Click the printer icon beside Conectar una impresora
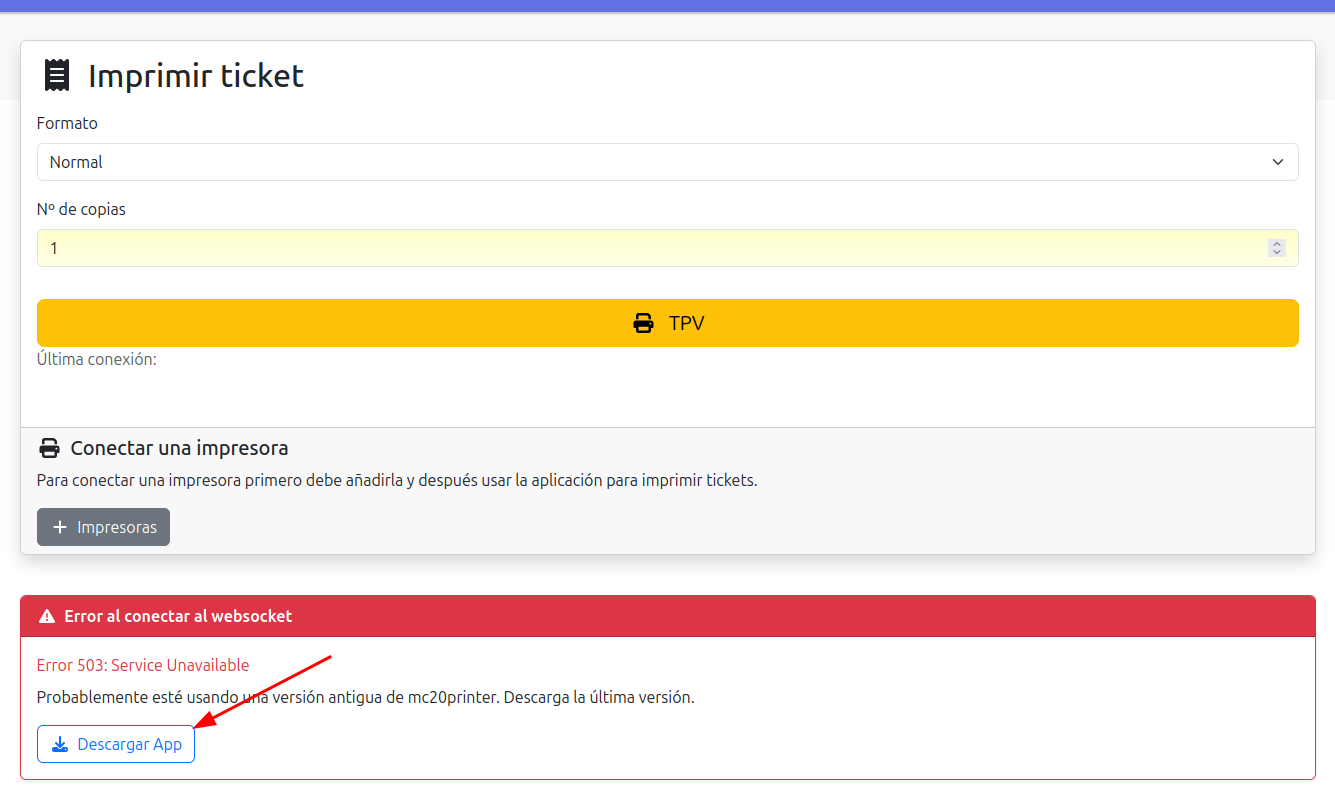This screenshot has width=1335, height=800. [49, 448]
